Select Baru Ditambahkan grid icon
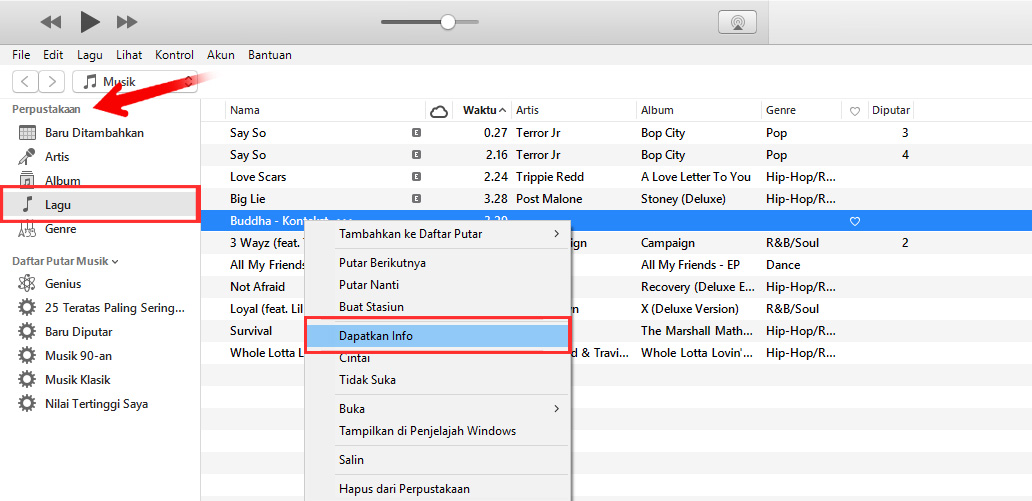The image size is (1032, 501). point(27,132)
